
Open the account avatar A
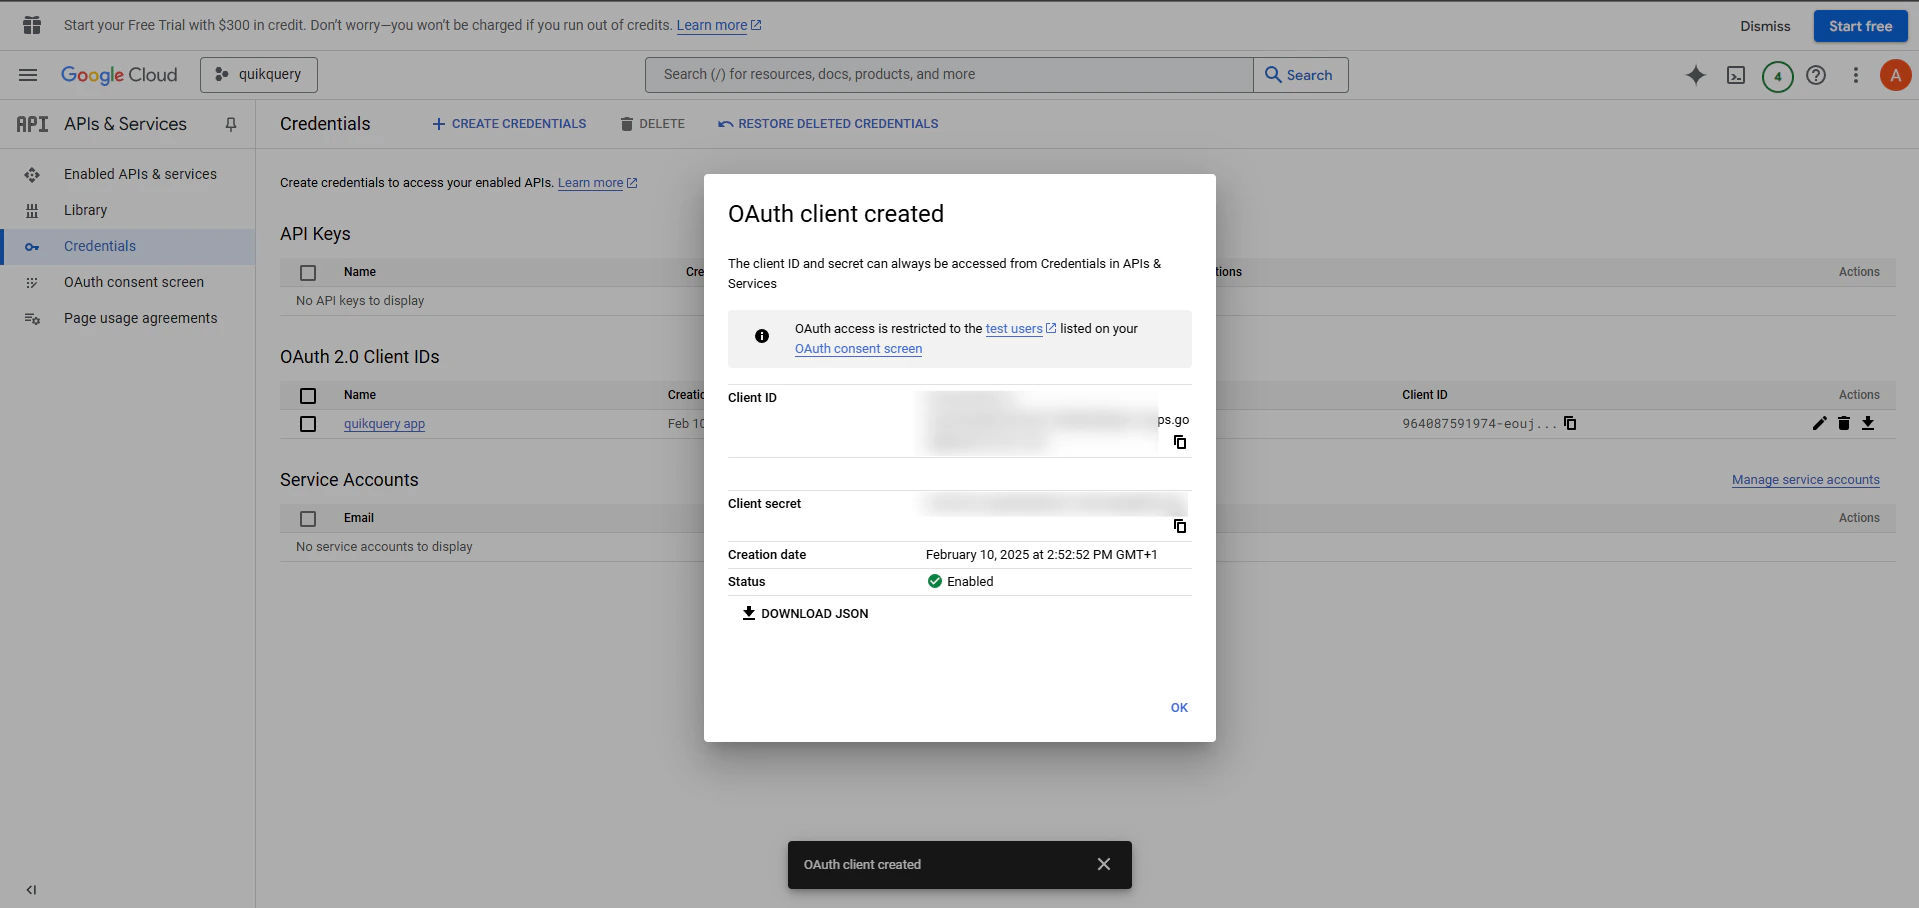click(1895, 75)
